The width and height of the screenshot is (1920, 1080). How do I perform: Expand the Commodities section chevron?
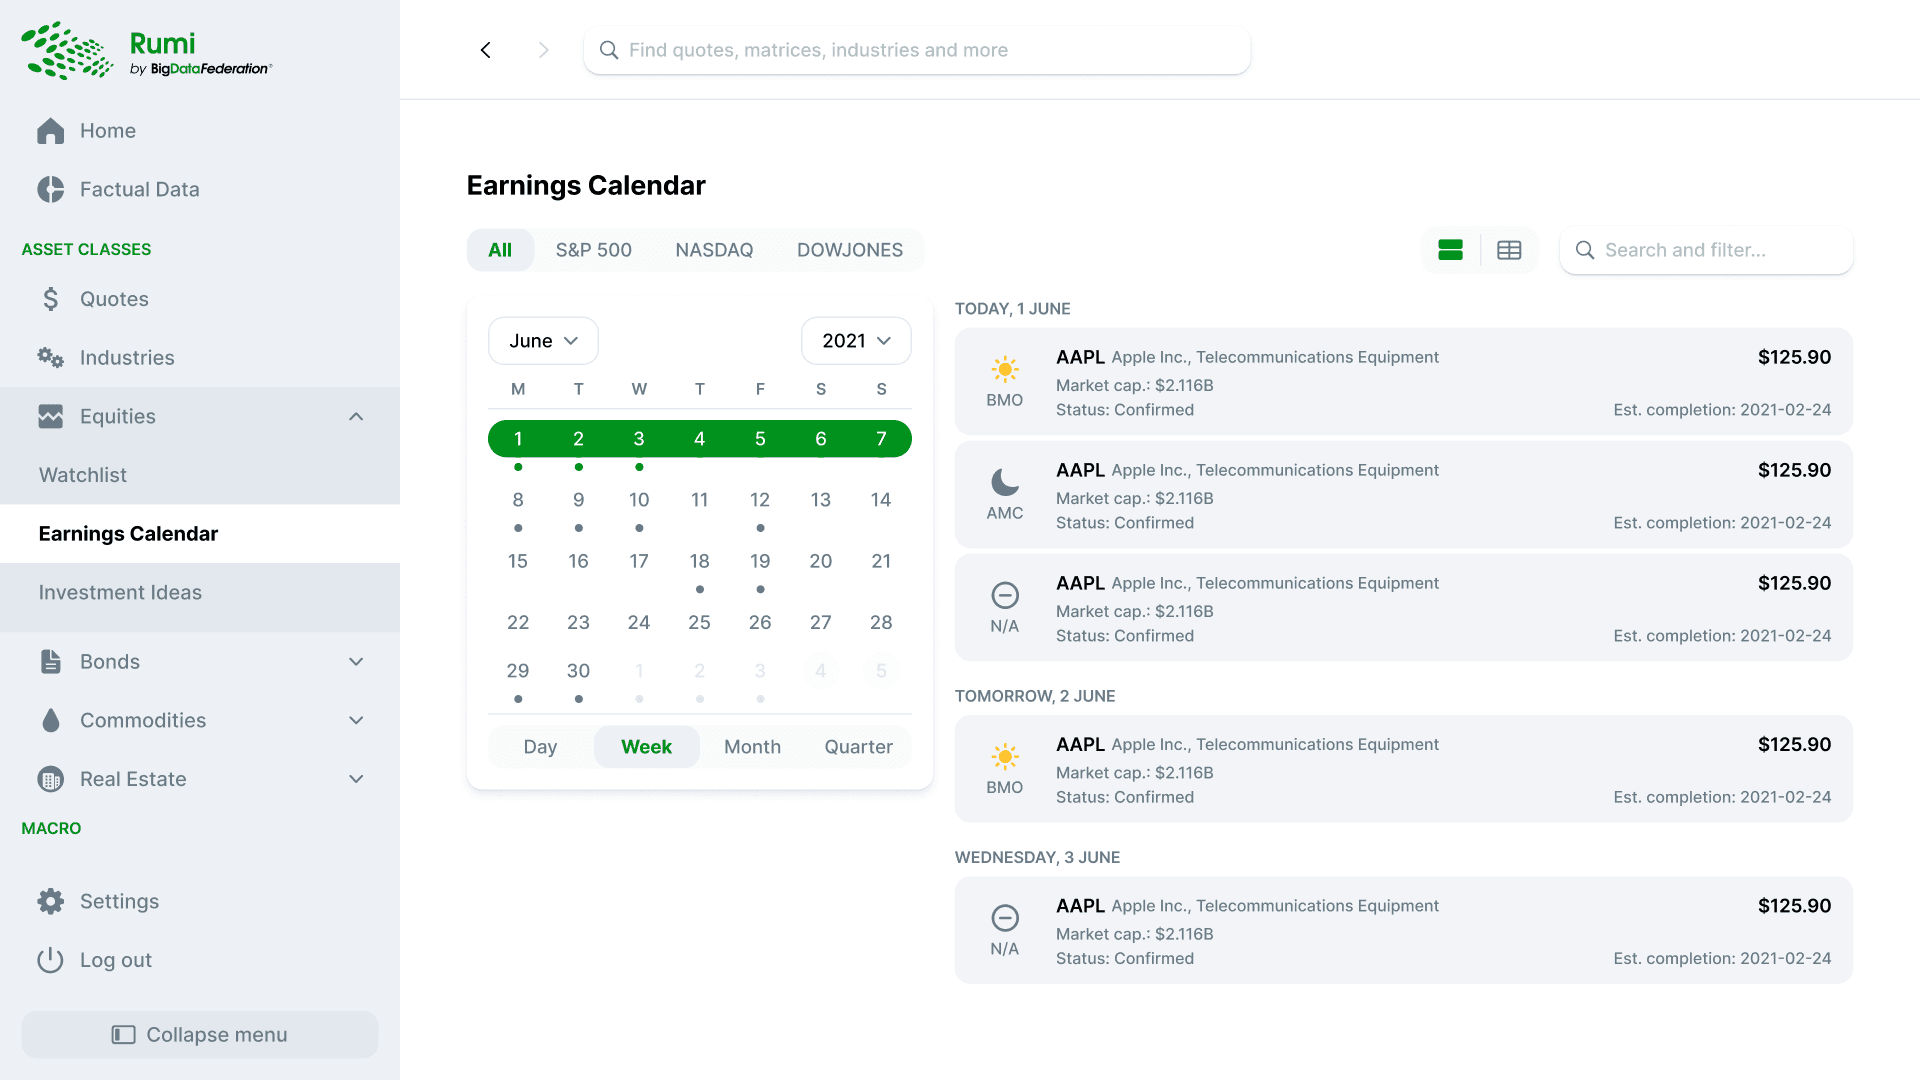(356, 721)
